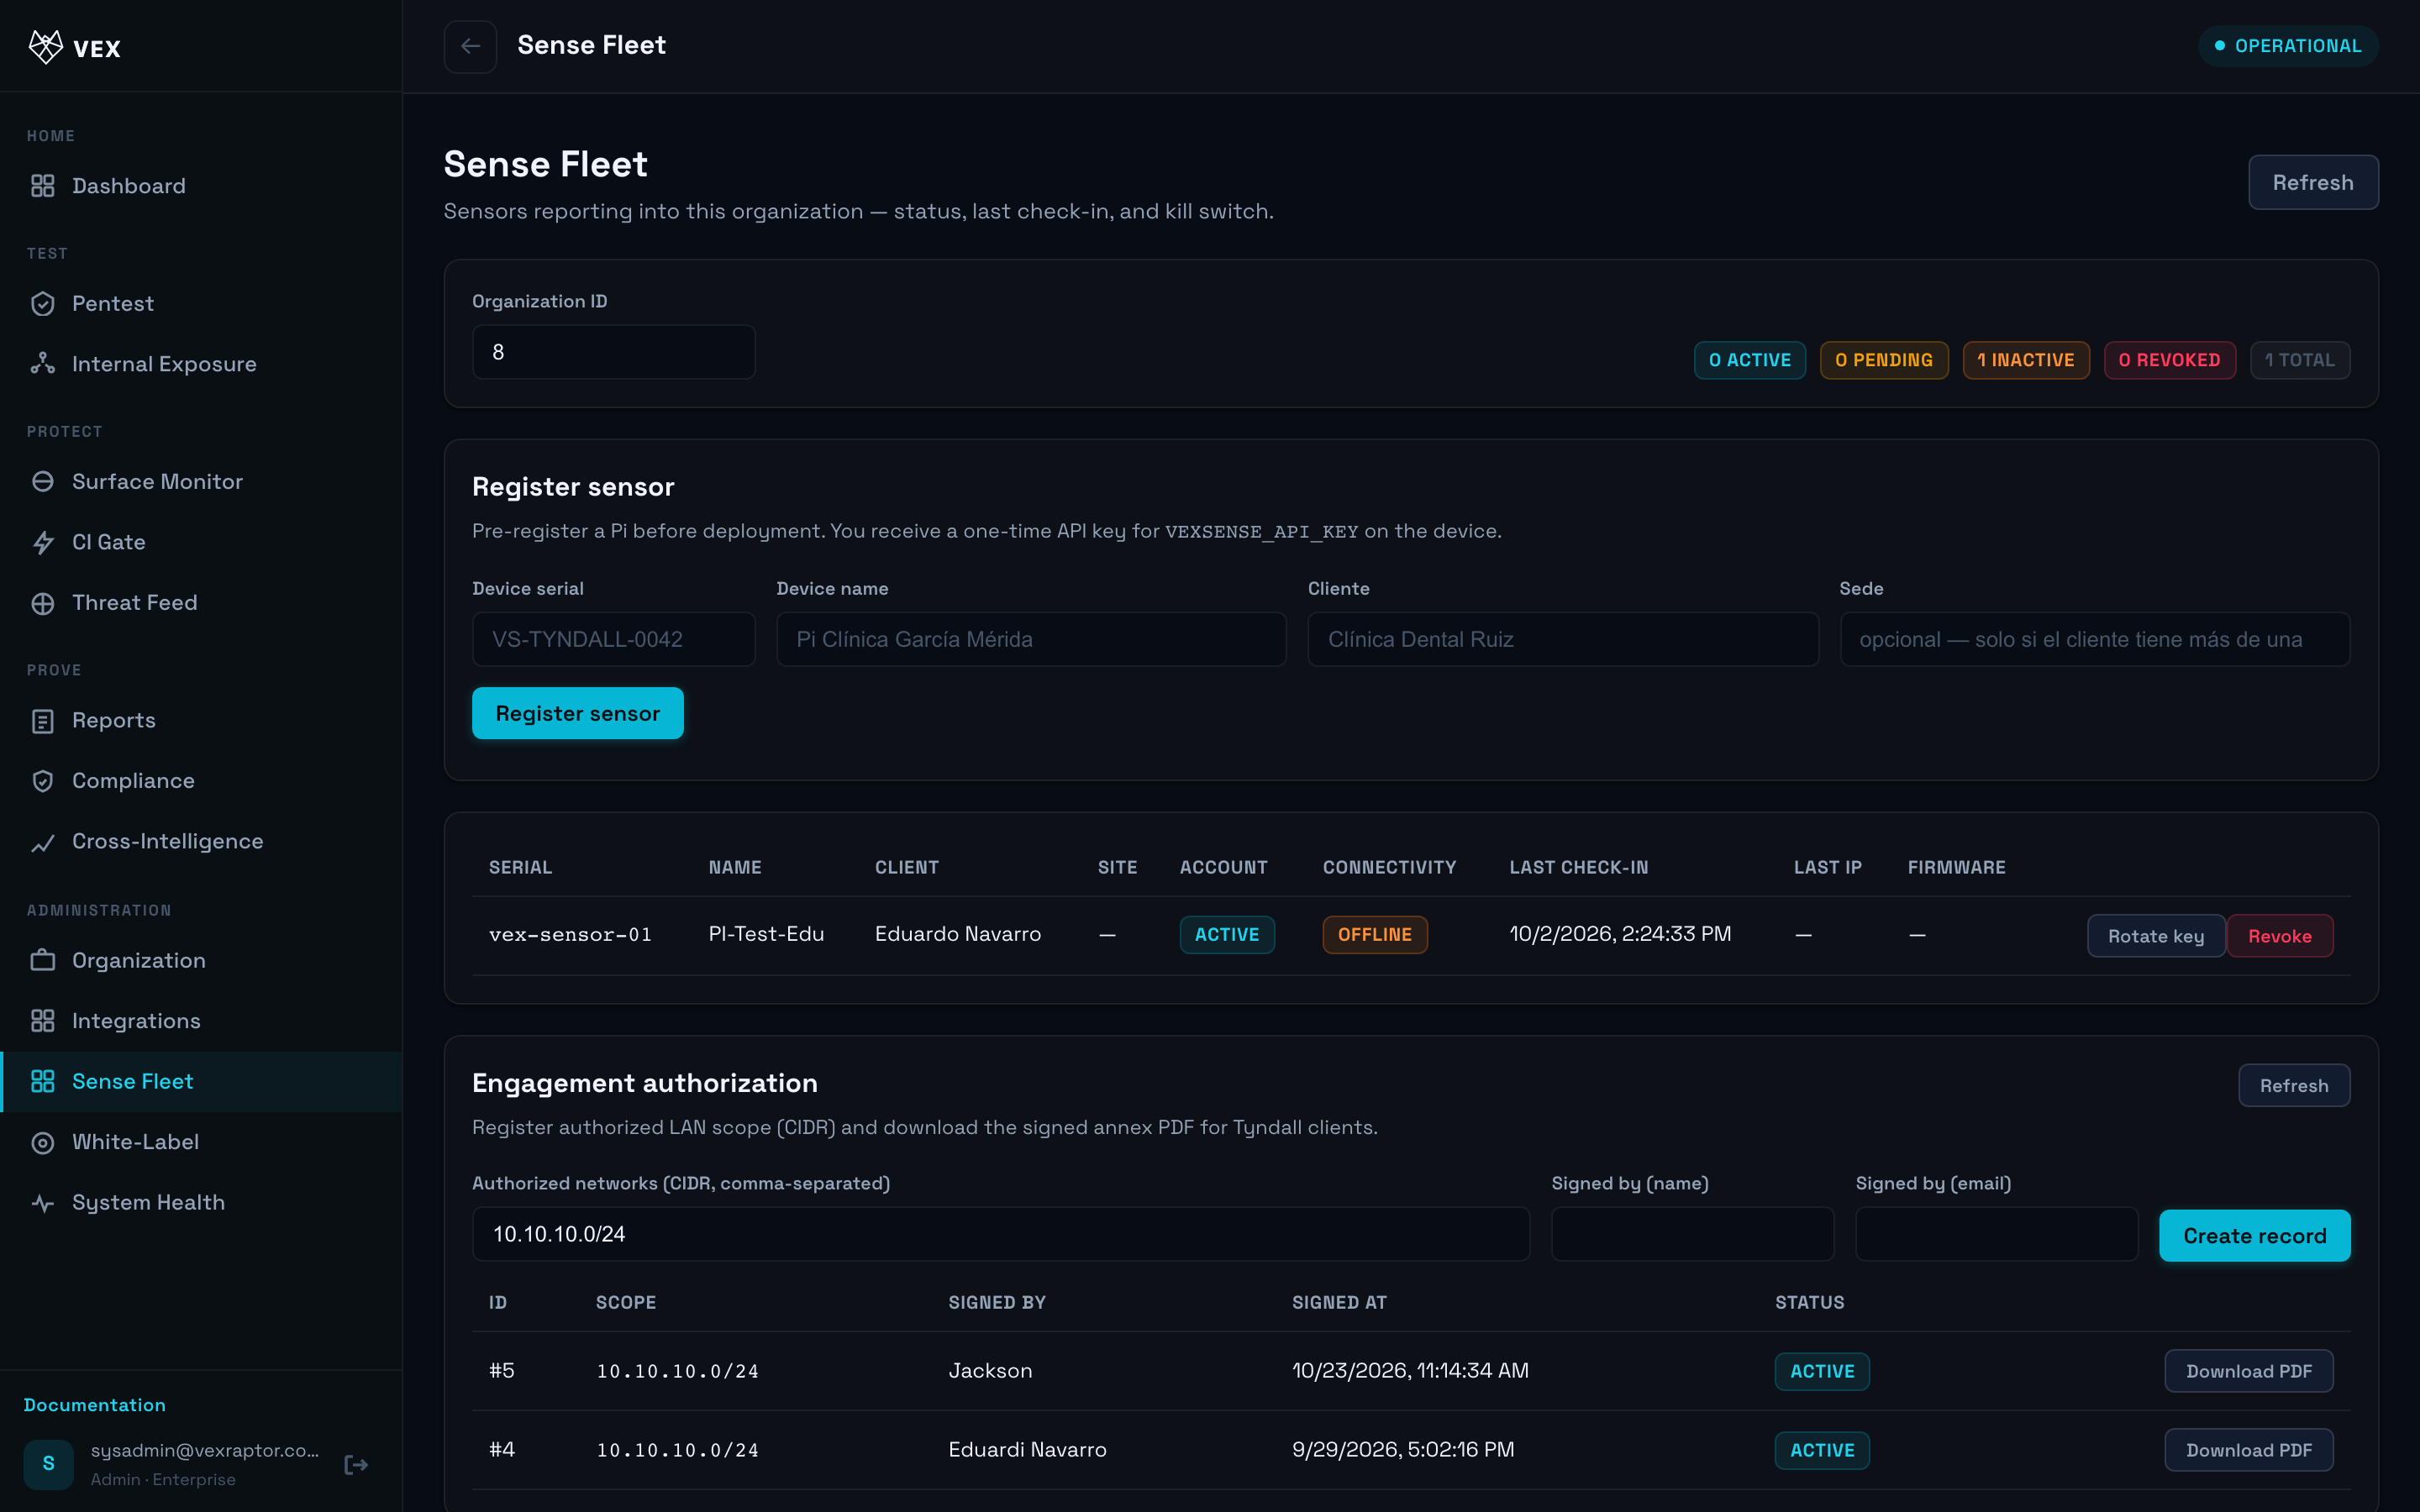Screen dimensions: 2420x1512
Task: Click the Organization ID field
Action: (x=613, y=352)
